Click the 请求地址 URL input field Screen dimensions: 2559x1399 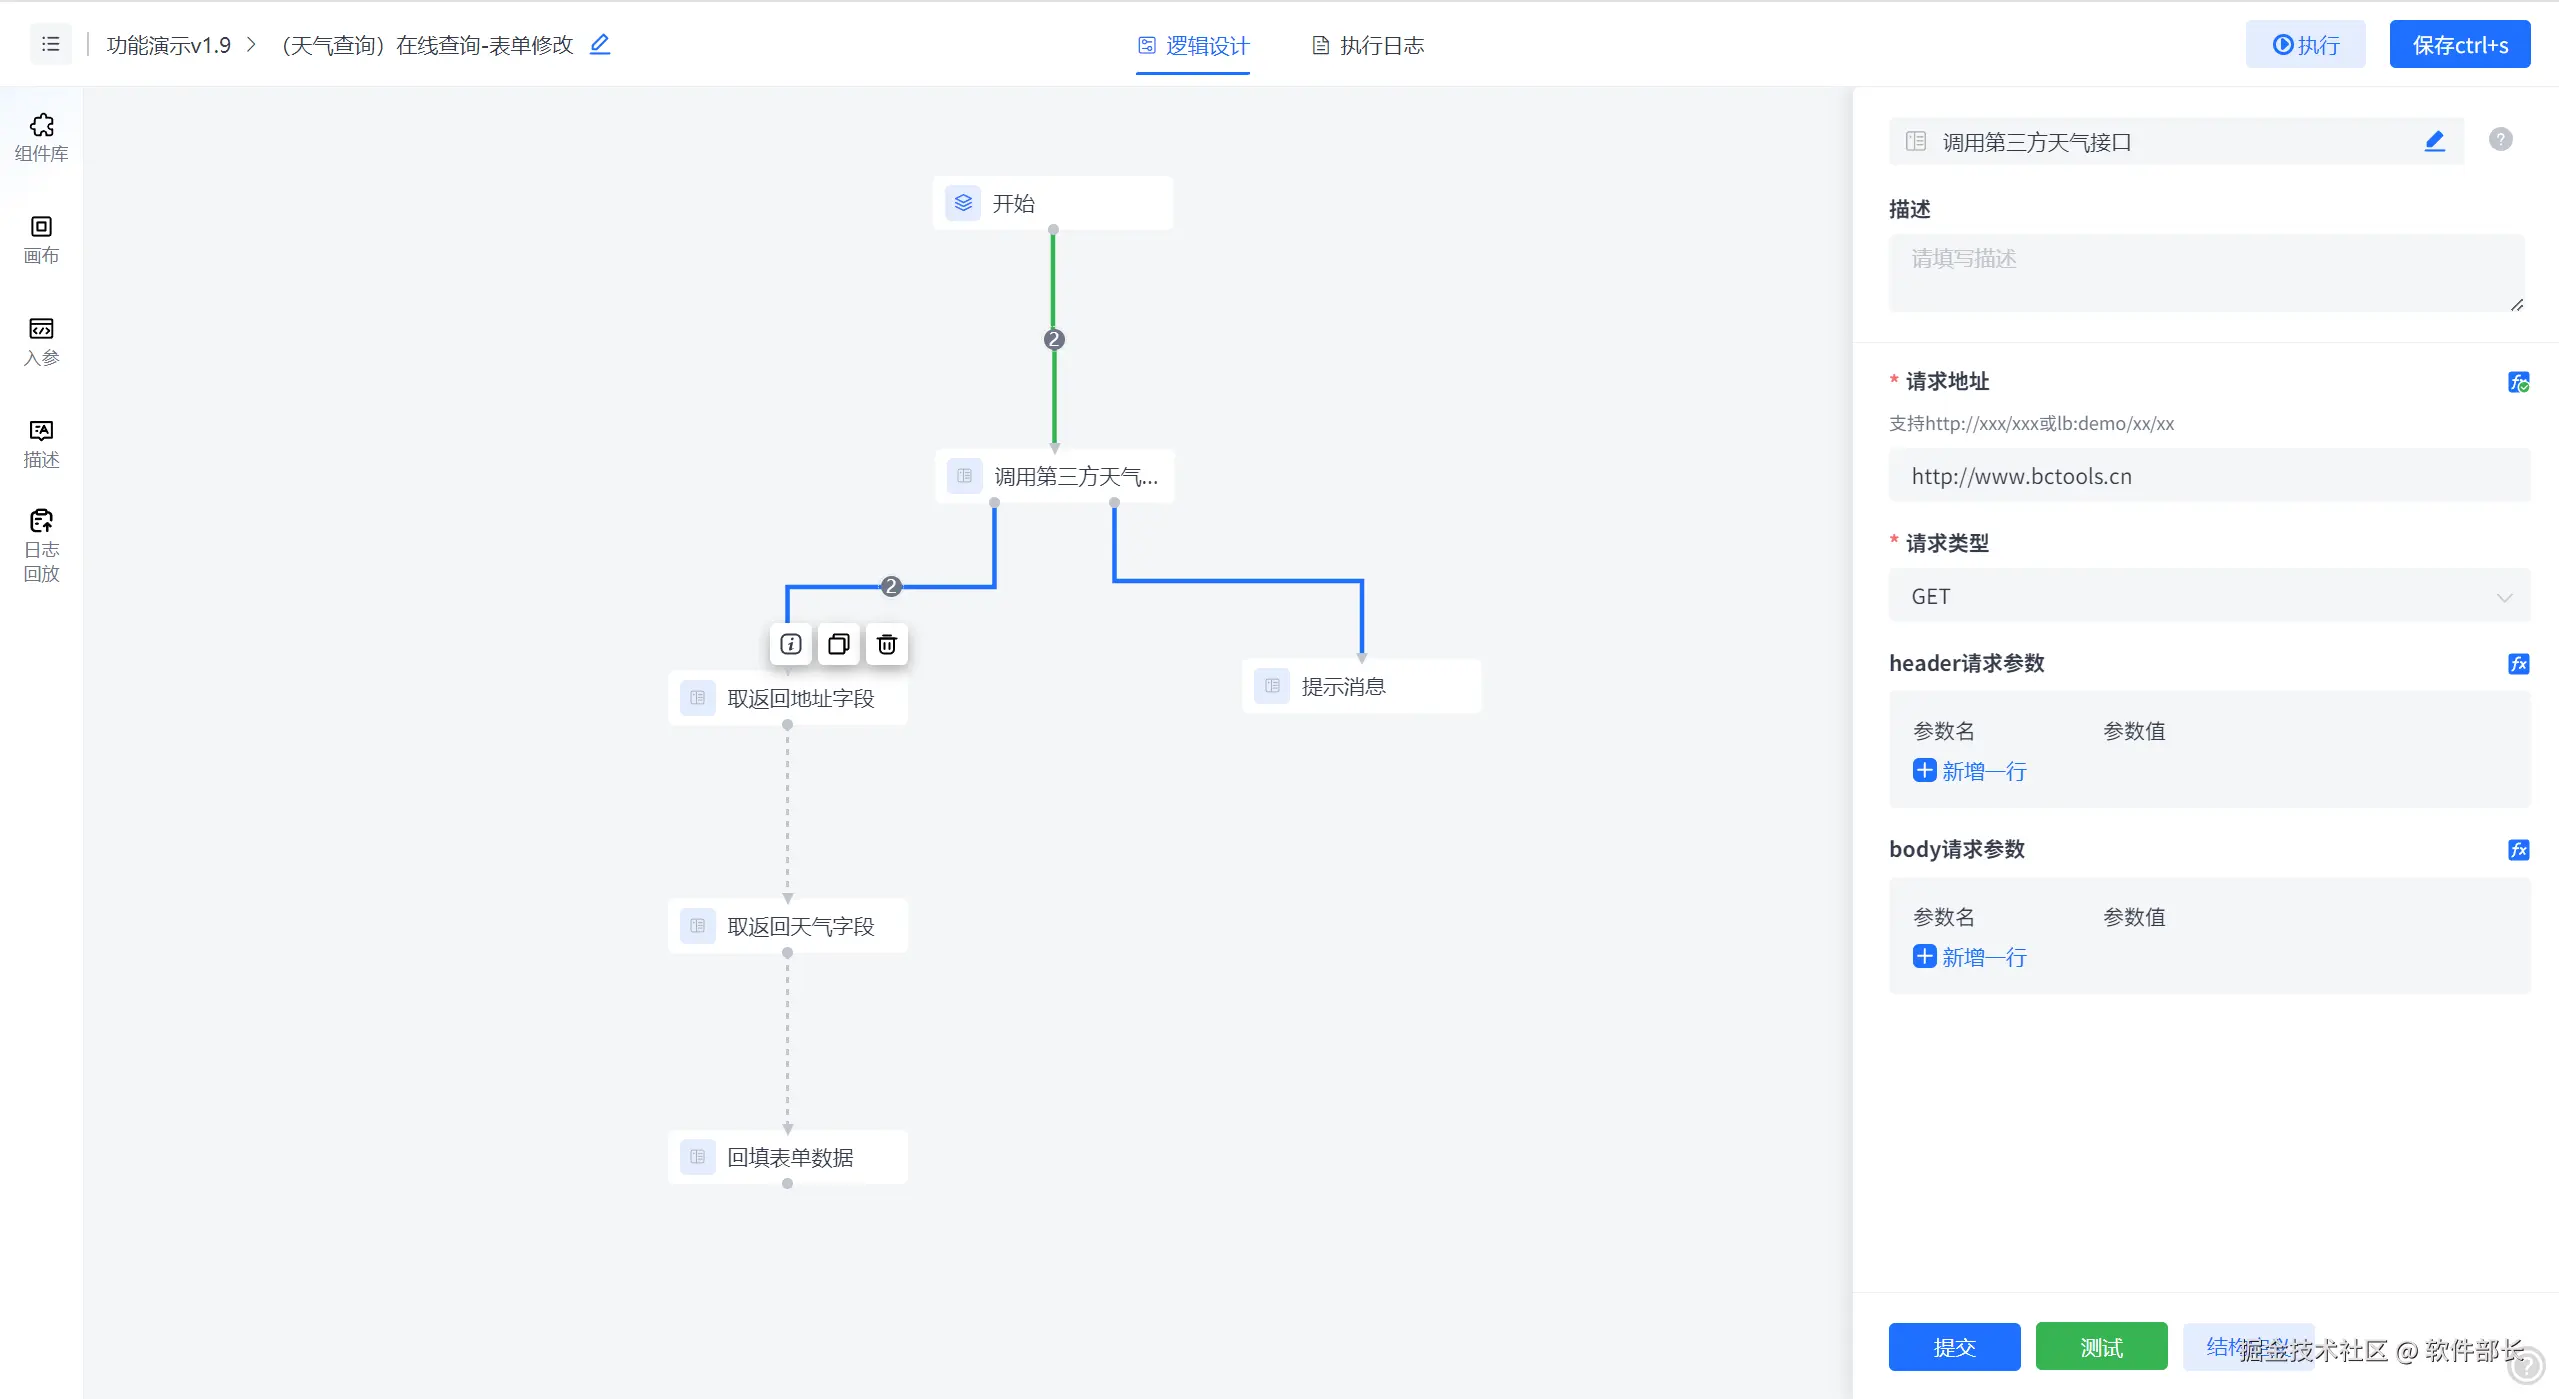(x=2208, y=476)
